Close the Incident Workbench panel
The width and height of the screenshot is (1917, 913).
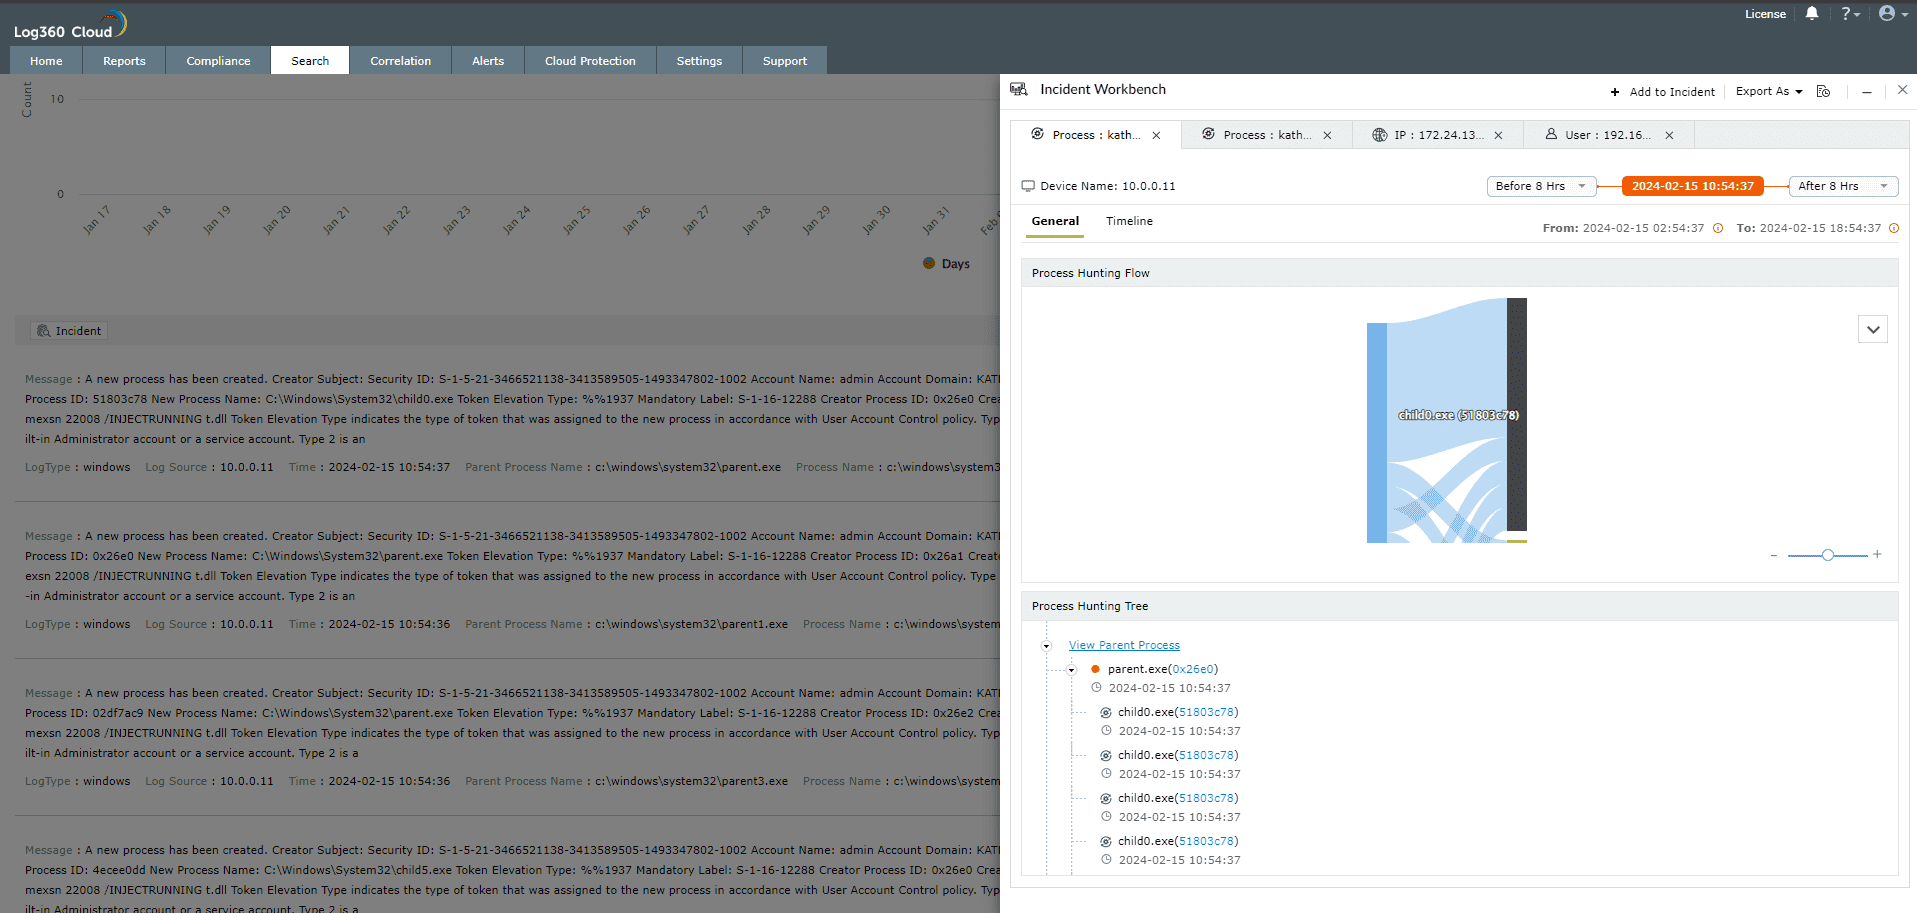(1902, 90)
